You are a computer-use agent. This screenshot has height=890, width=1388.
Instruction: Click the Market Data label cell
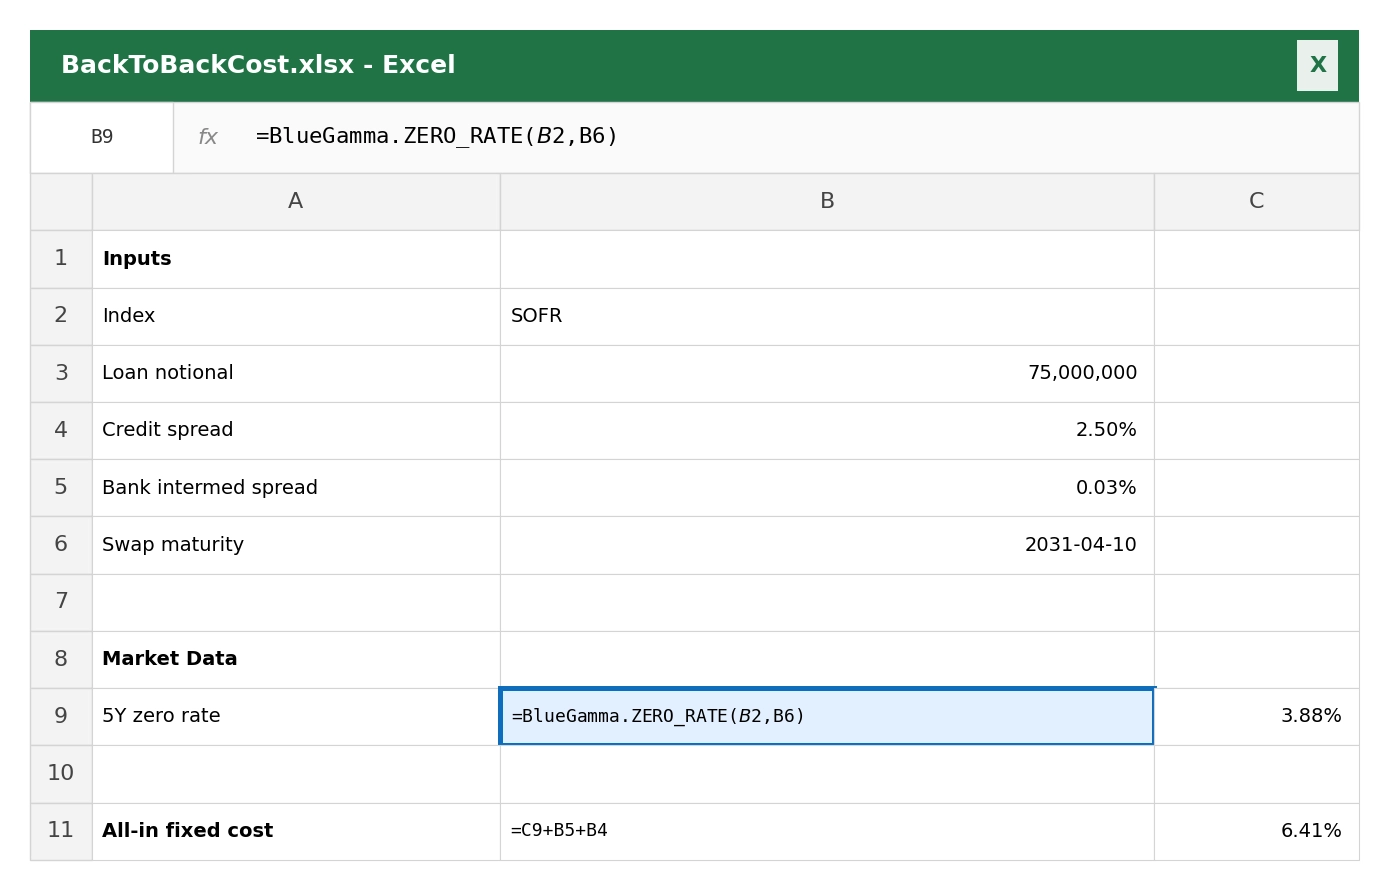tap(295, 659)
